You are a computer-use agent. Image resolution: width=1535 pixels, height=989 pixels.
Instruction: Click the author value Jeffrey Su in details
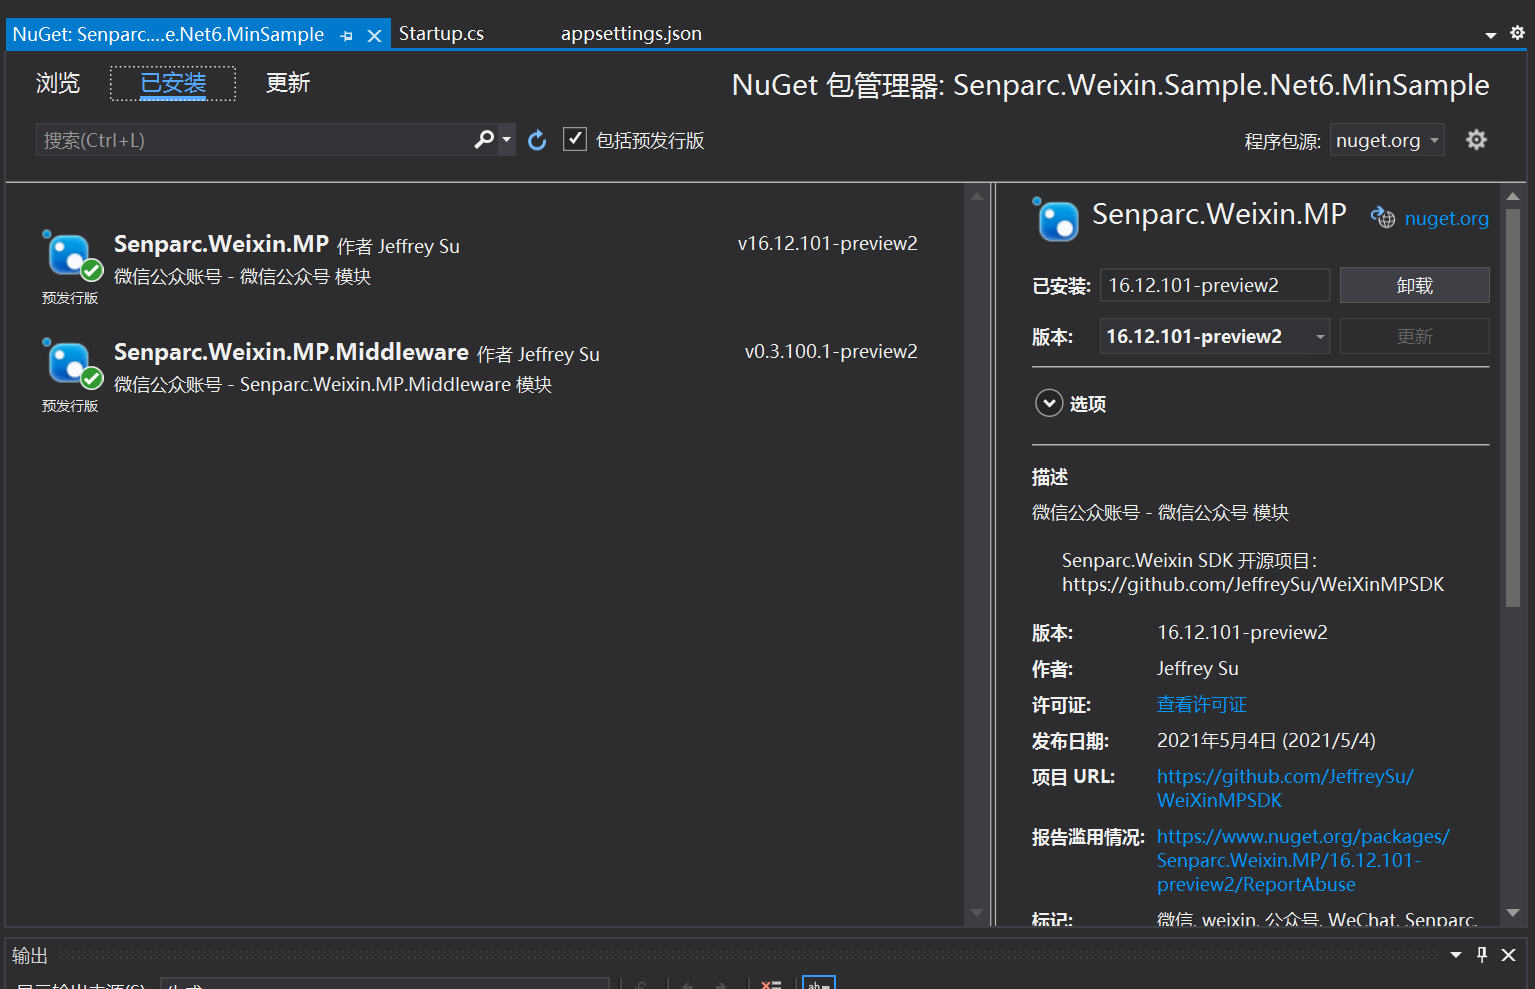[1197, 668]
